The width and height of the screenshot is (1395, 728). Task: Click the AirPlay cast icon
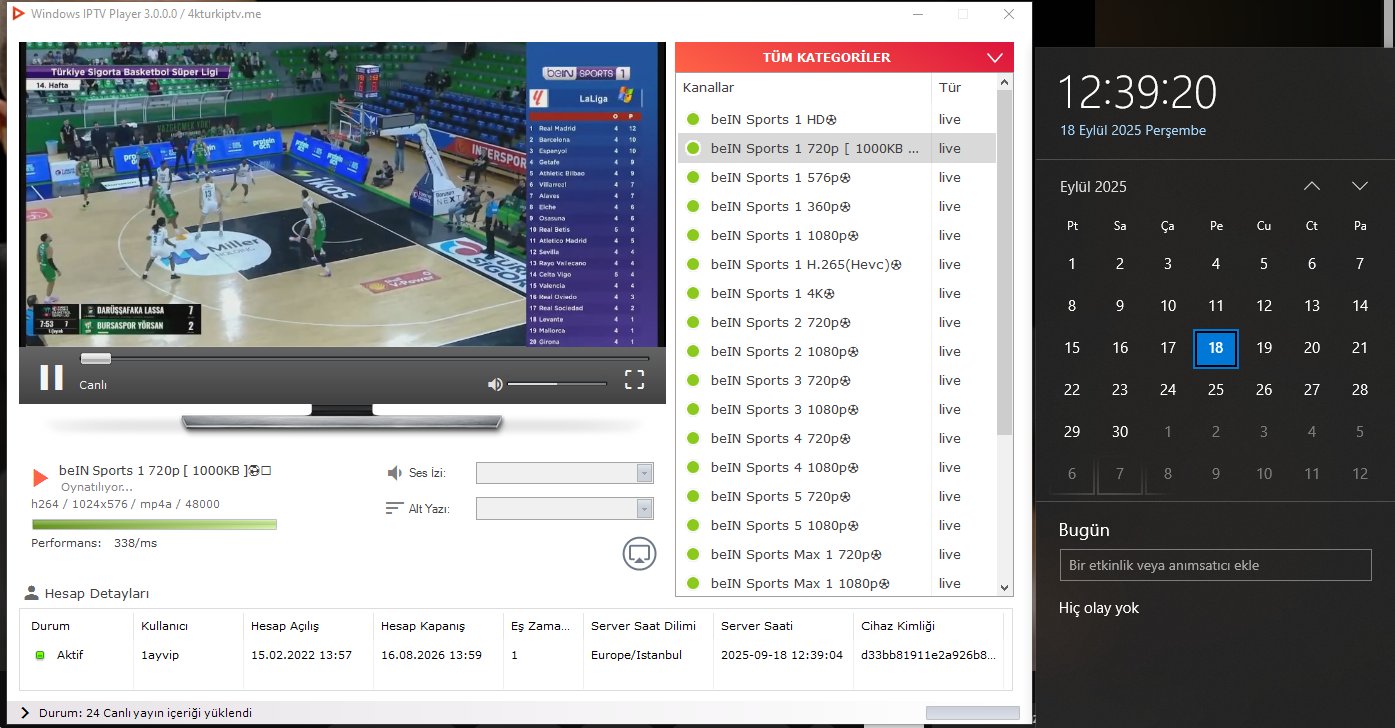tap(639, 553)
